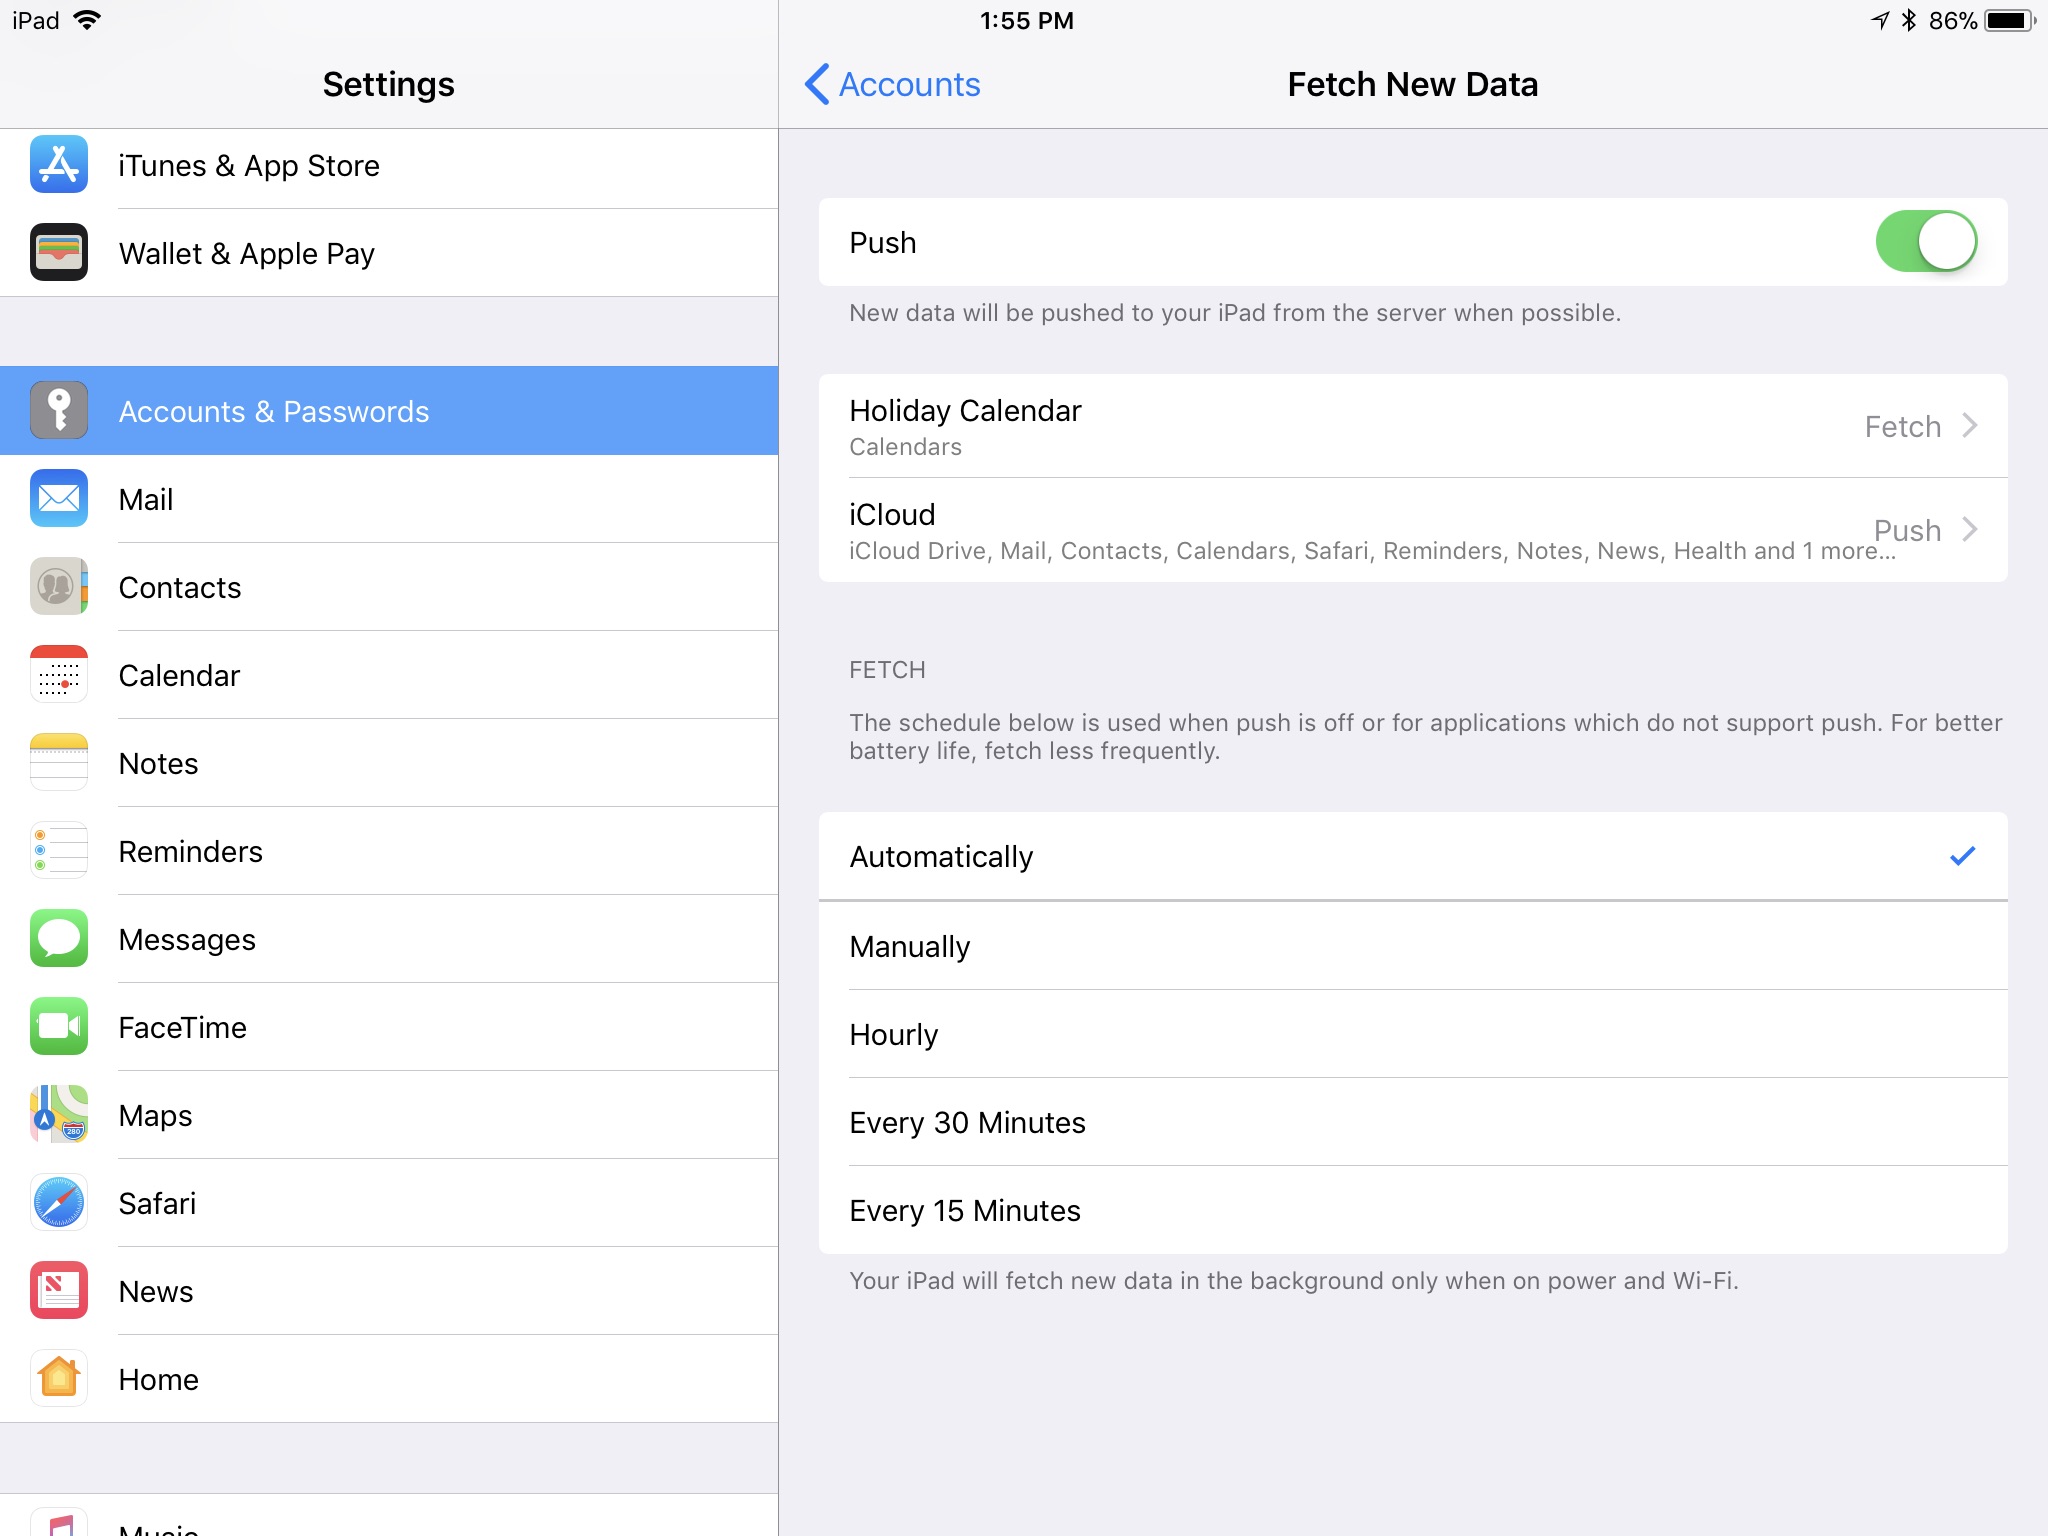The image size is (2048, 1536).
Task: Select Every 30 Minutes fetch option
Action: (1413, 1122)
